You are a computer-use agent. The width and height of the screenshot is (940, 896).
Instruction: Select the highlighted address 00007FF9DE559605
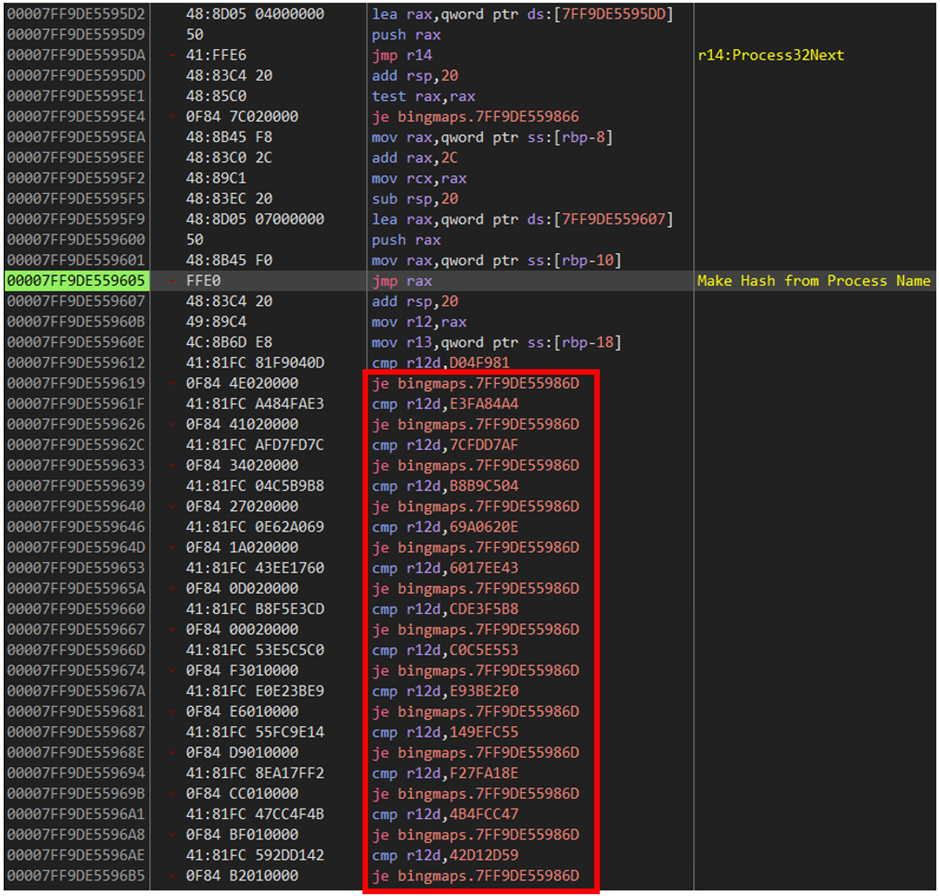coord(76,281)
